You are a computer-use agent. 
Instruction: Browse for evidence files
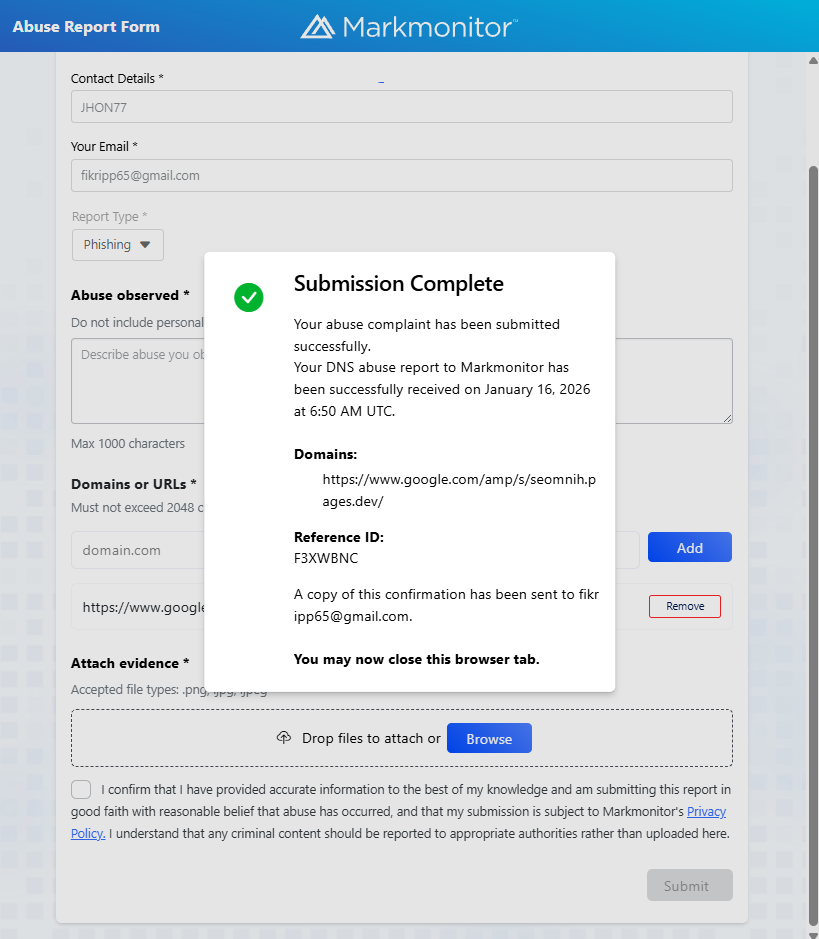488,739
